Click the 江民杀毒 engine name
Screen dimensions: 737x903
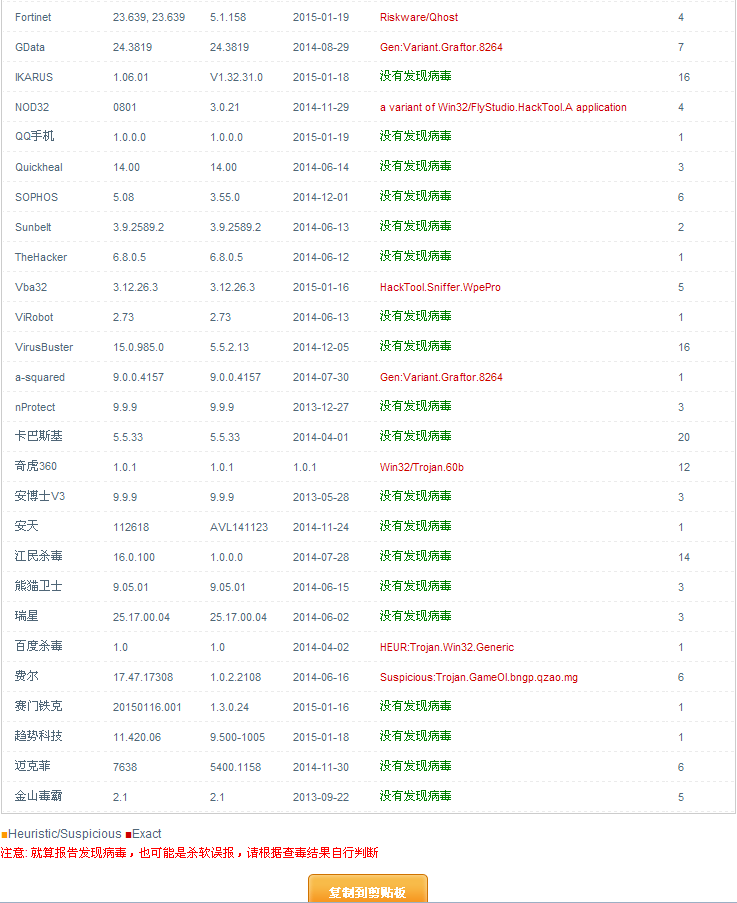(39, 556)
